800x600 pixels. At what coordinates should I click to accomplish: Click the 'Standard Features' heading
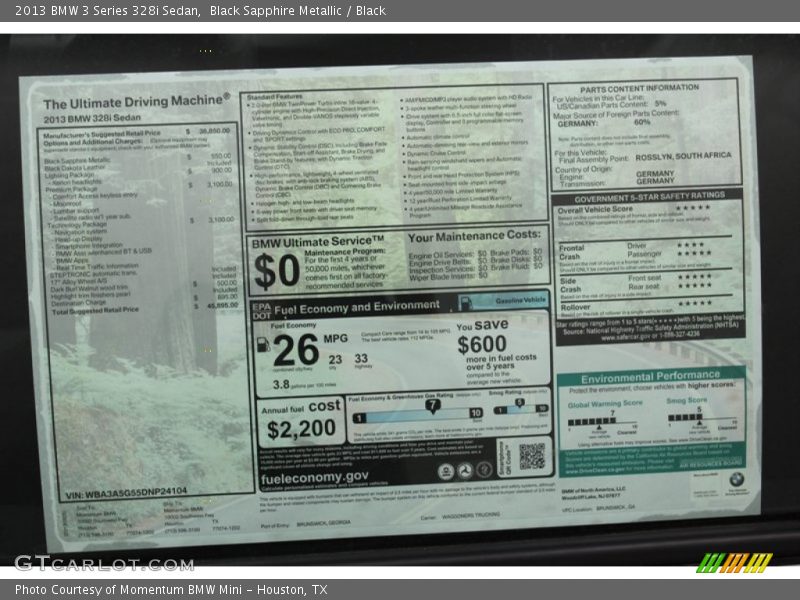point(274,97)
